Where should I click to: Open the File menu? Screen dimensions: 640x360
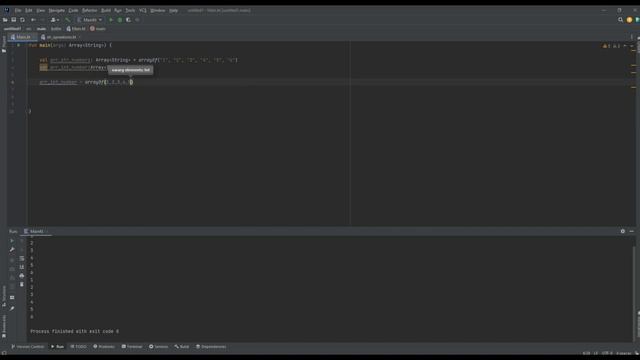pyautogui.click(x=18, y=10)
